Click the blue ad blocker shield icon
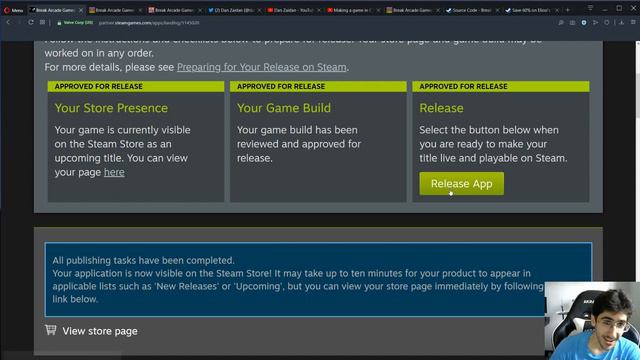This screenshot has height=360, width=640. pos(584,23)
